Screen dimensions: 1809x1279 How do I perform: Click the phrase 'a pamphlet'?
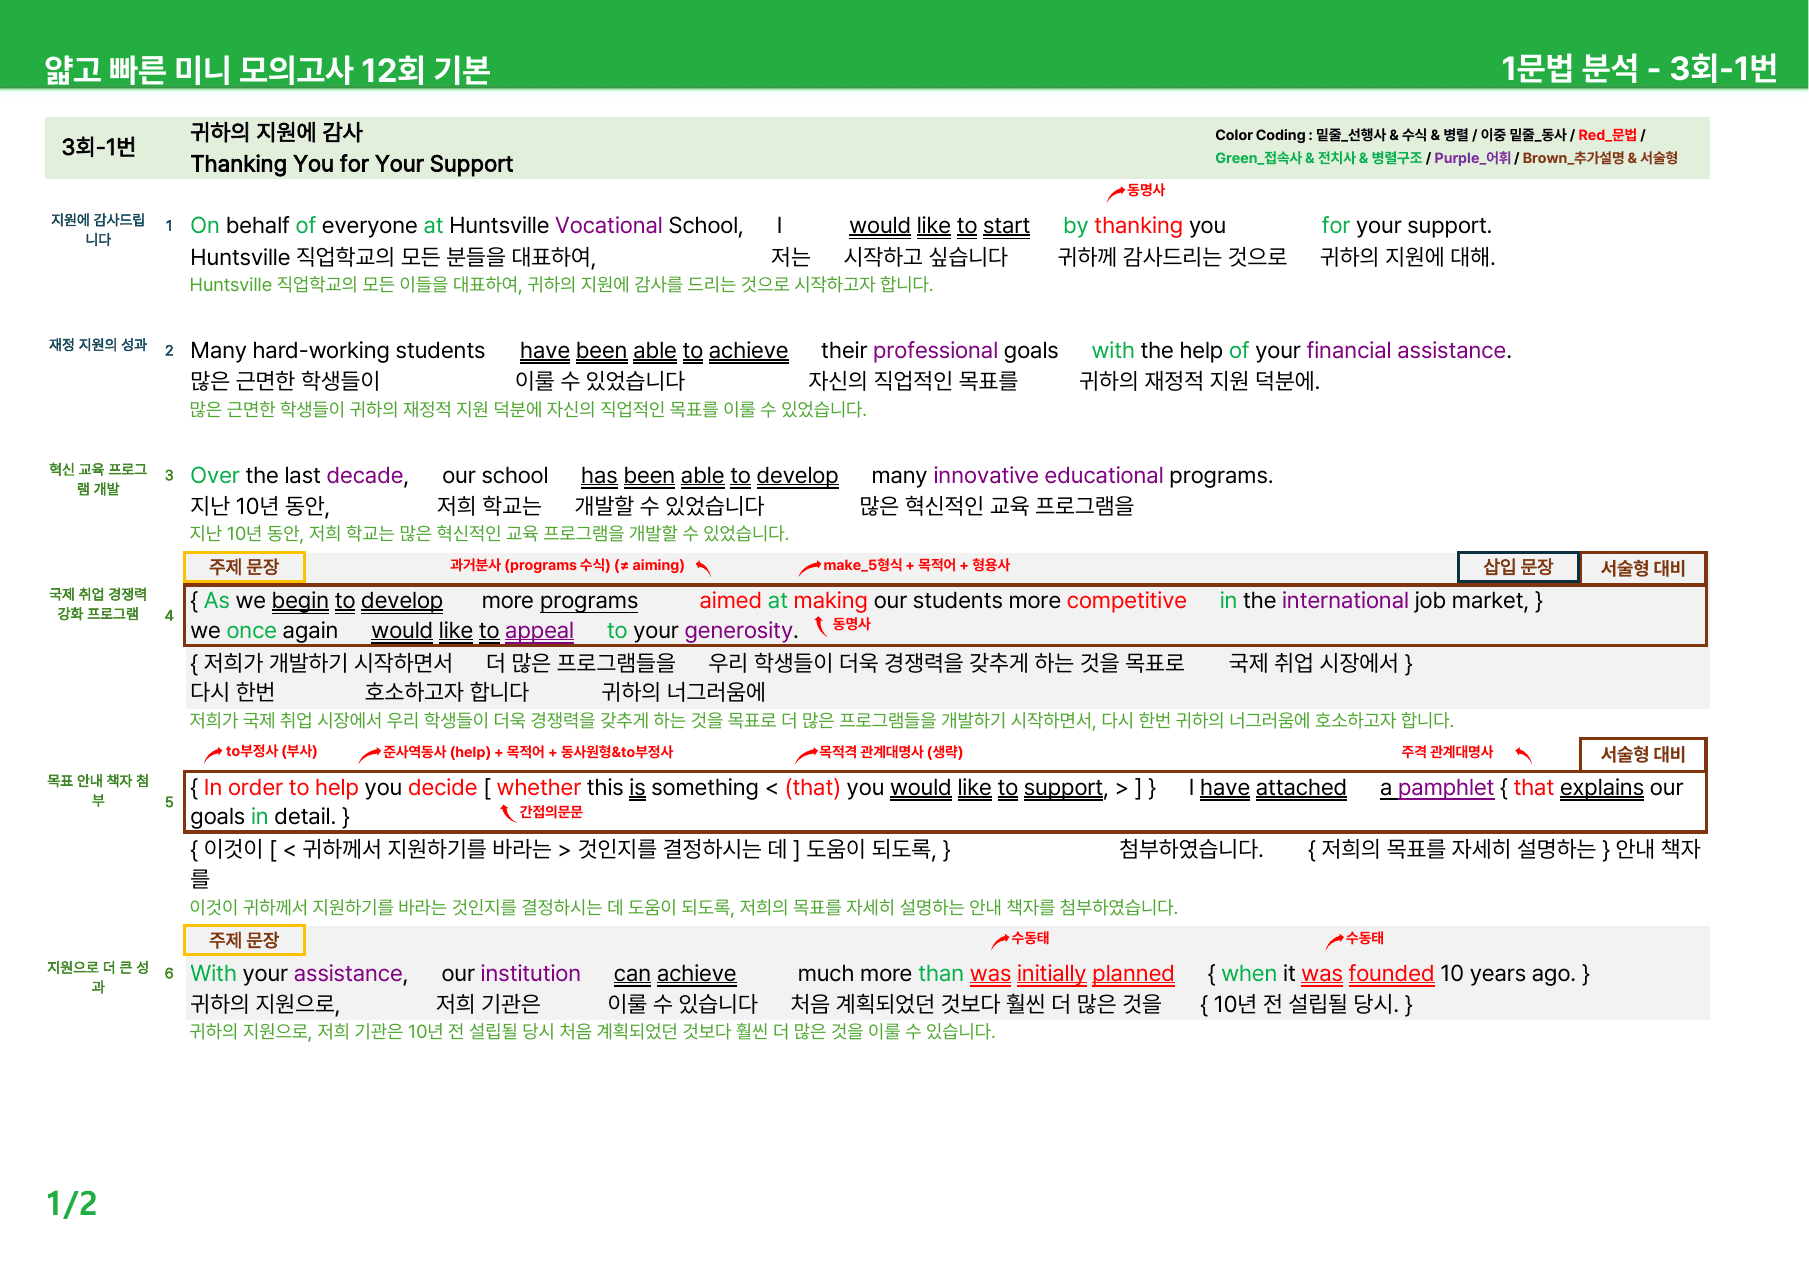click(x=1437, y=788)
